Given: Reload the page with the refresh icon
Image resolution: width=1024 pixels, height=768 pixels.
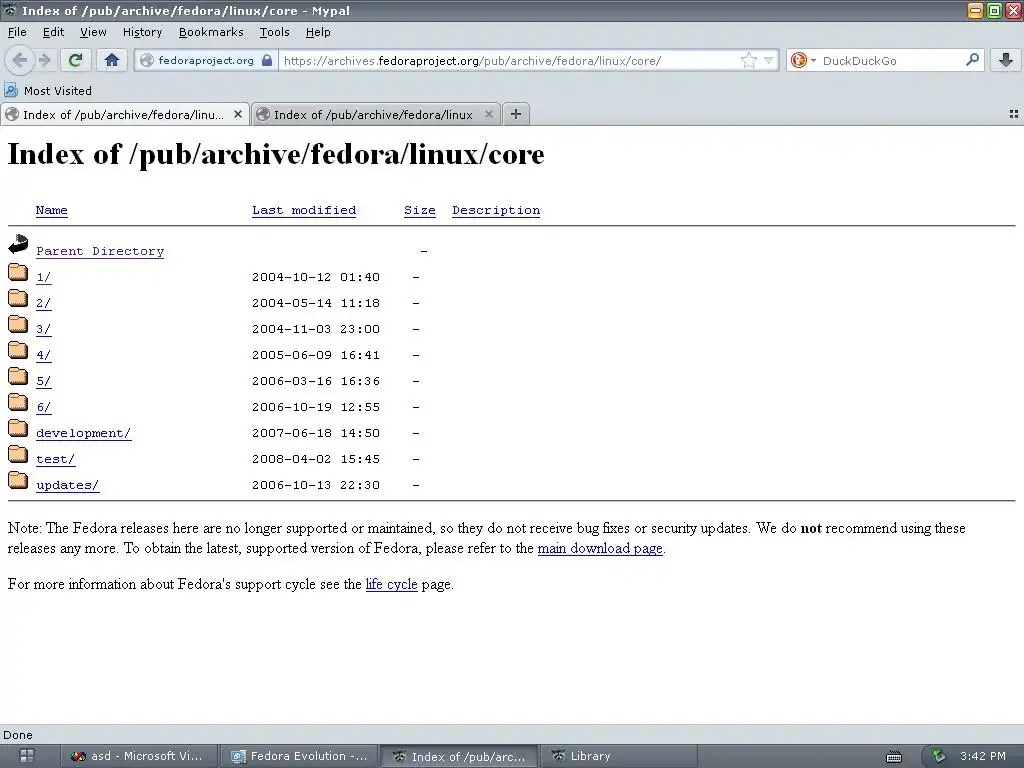Looking at the screenshot, I should [75, 61].
